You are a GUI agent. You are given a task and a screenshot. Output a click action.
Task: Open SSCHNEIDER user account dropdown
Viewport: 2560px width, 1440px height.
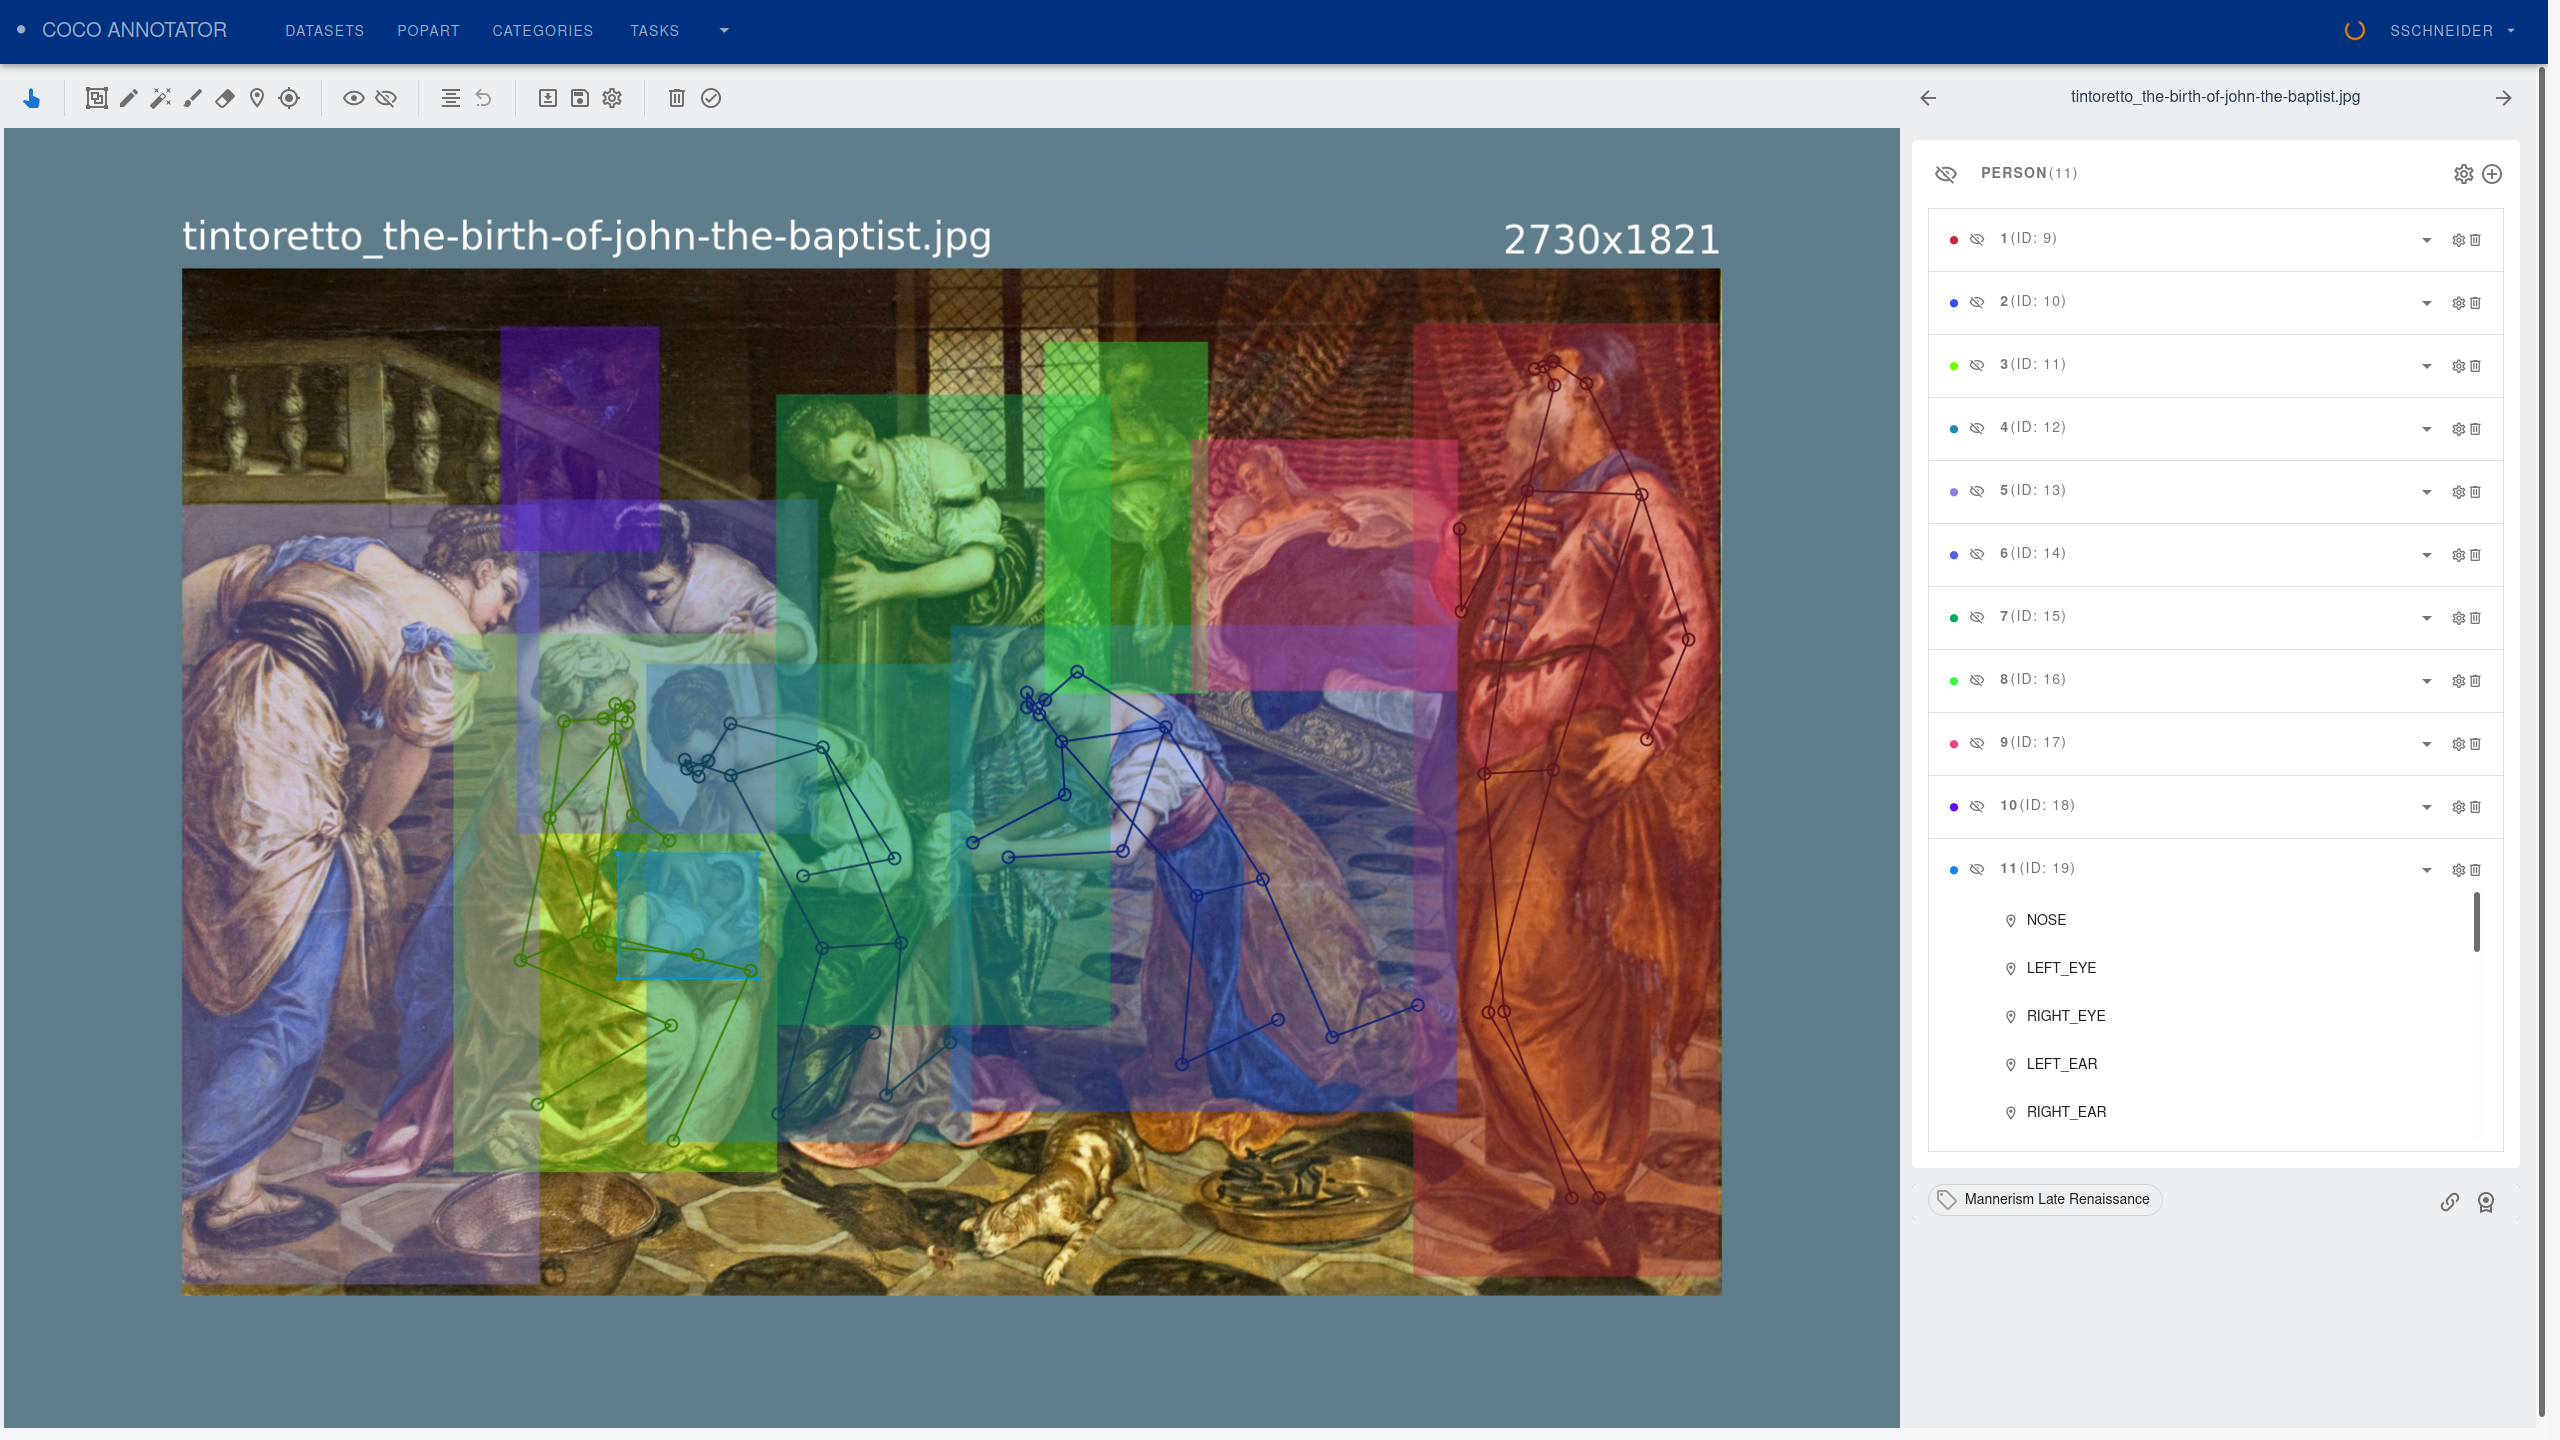click(2452, 31)
